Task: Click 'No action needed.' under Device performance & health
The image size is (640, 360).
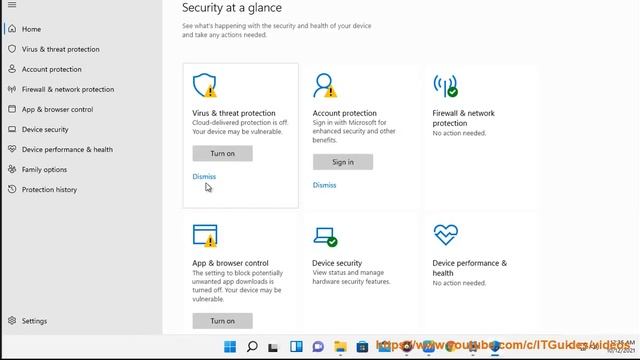Action: pos(459,283)
